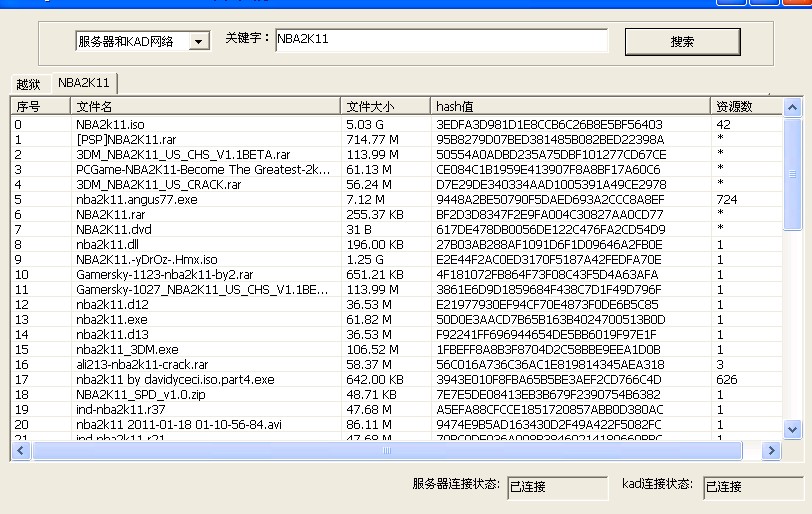
Task: Select the NBA2k11.iso file row
Action: tap(397, 124)
